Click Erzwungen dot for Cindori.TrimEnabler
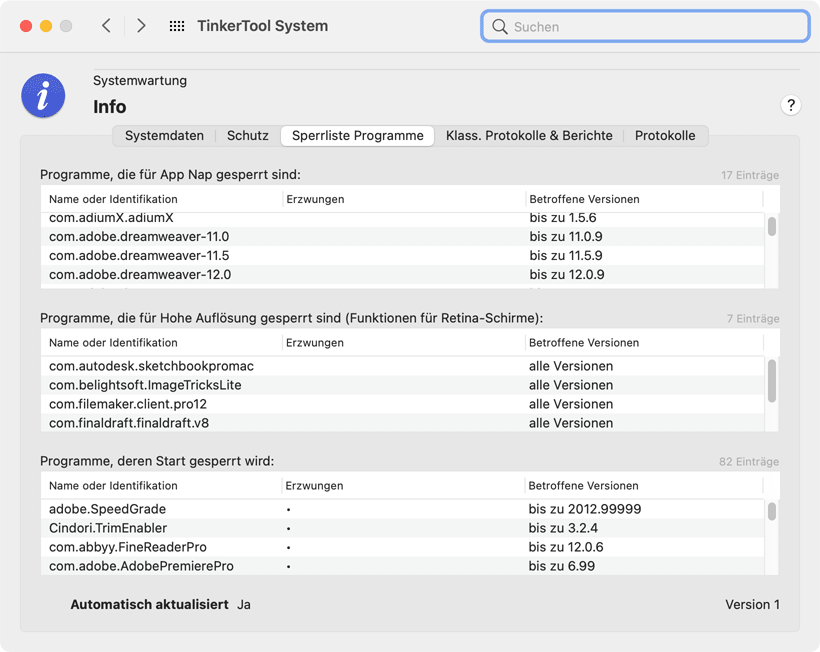This screenshot has height=652, width=820. pyautogui.click(x=289, y=529)
